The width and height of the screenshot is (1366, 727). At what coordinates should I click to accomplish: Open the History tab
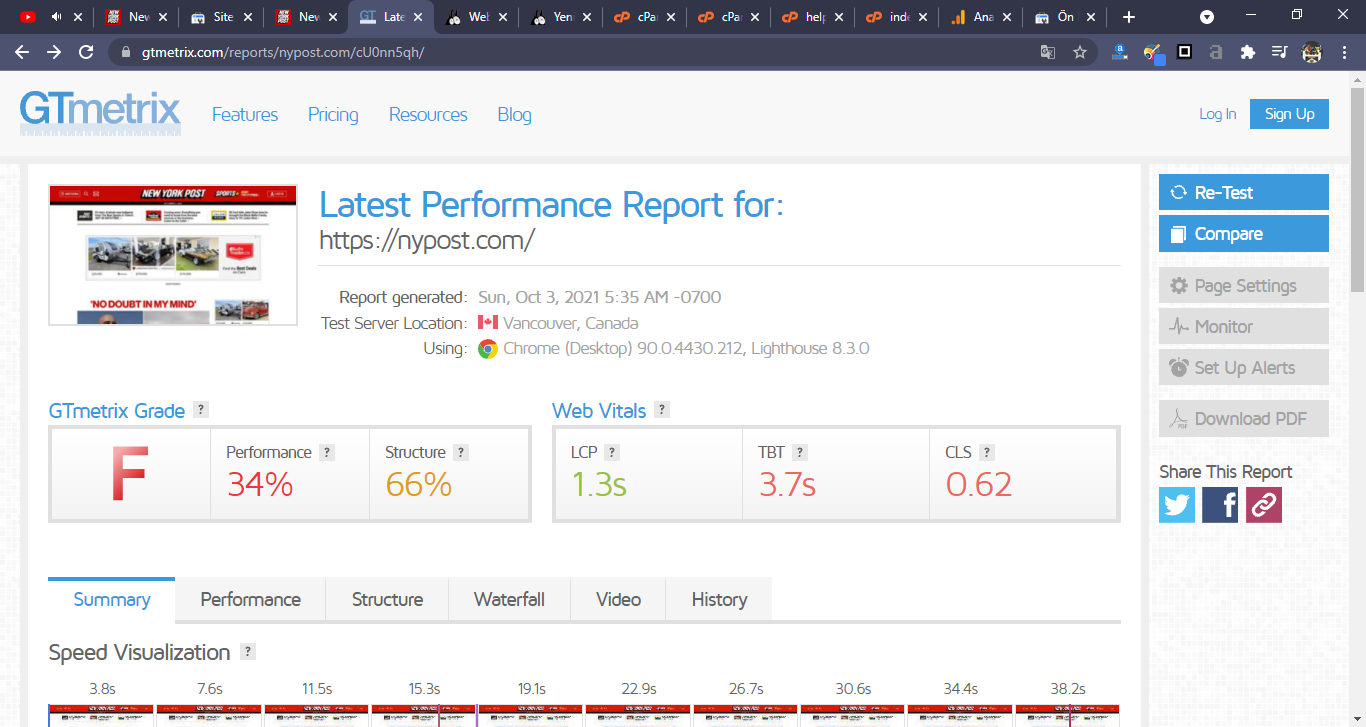pos(719,599)
